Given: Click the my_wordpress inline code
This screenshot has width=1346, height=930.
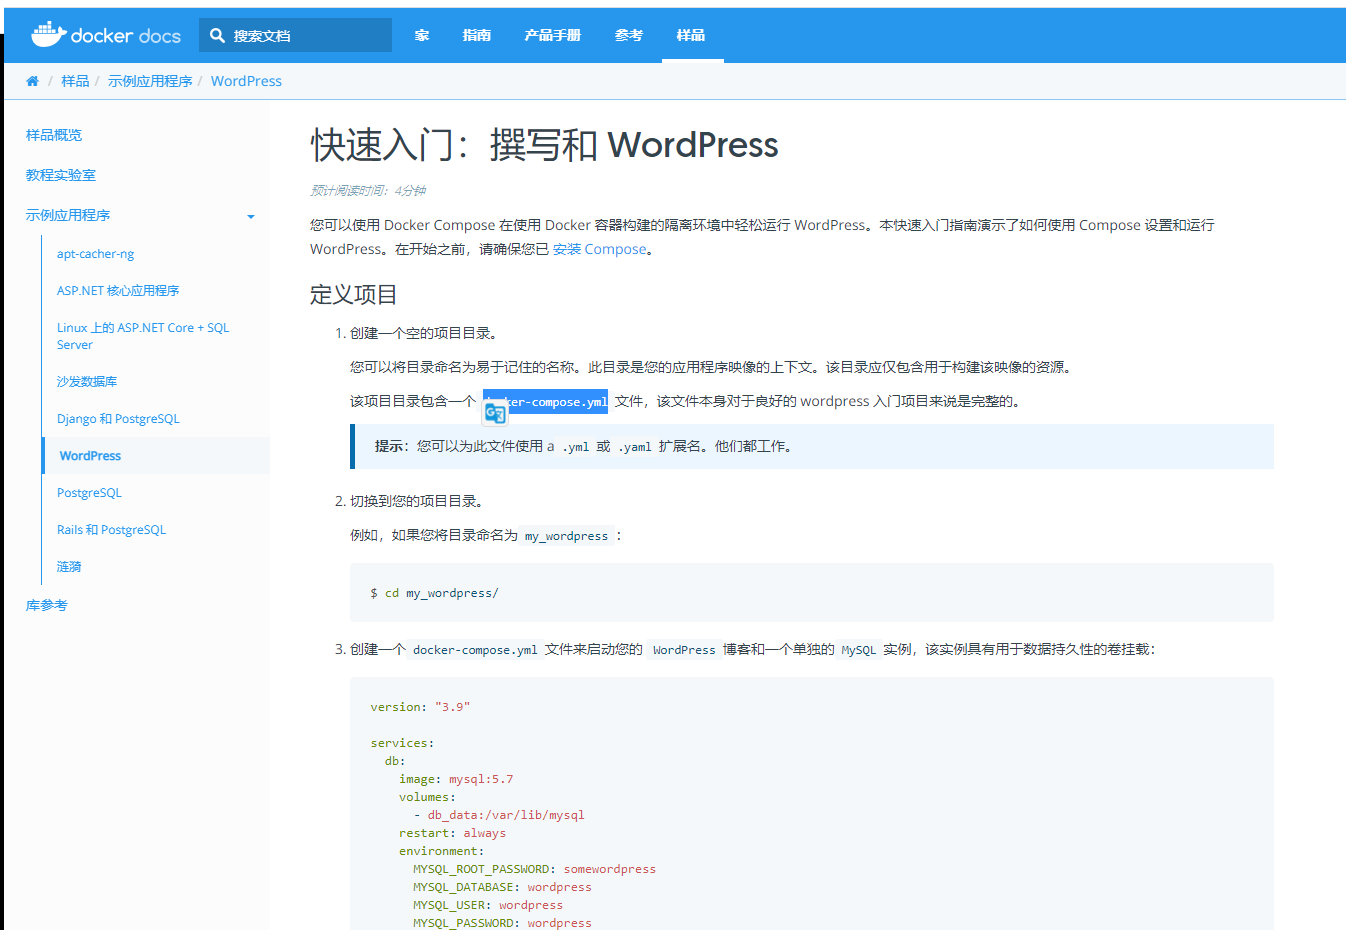Looking at the screenshot, I should (x=566, y=536).
